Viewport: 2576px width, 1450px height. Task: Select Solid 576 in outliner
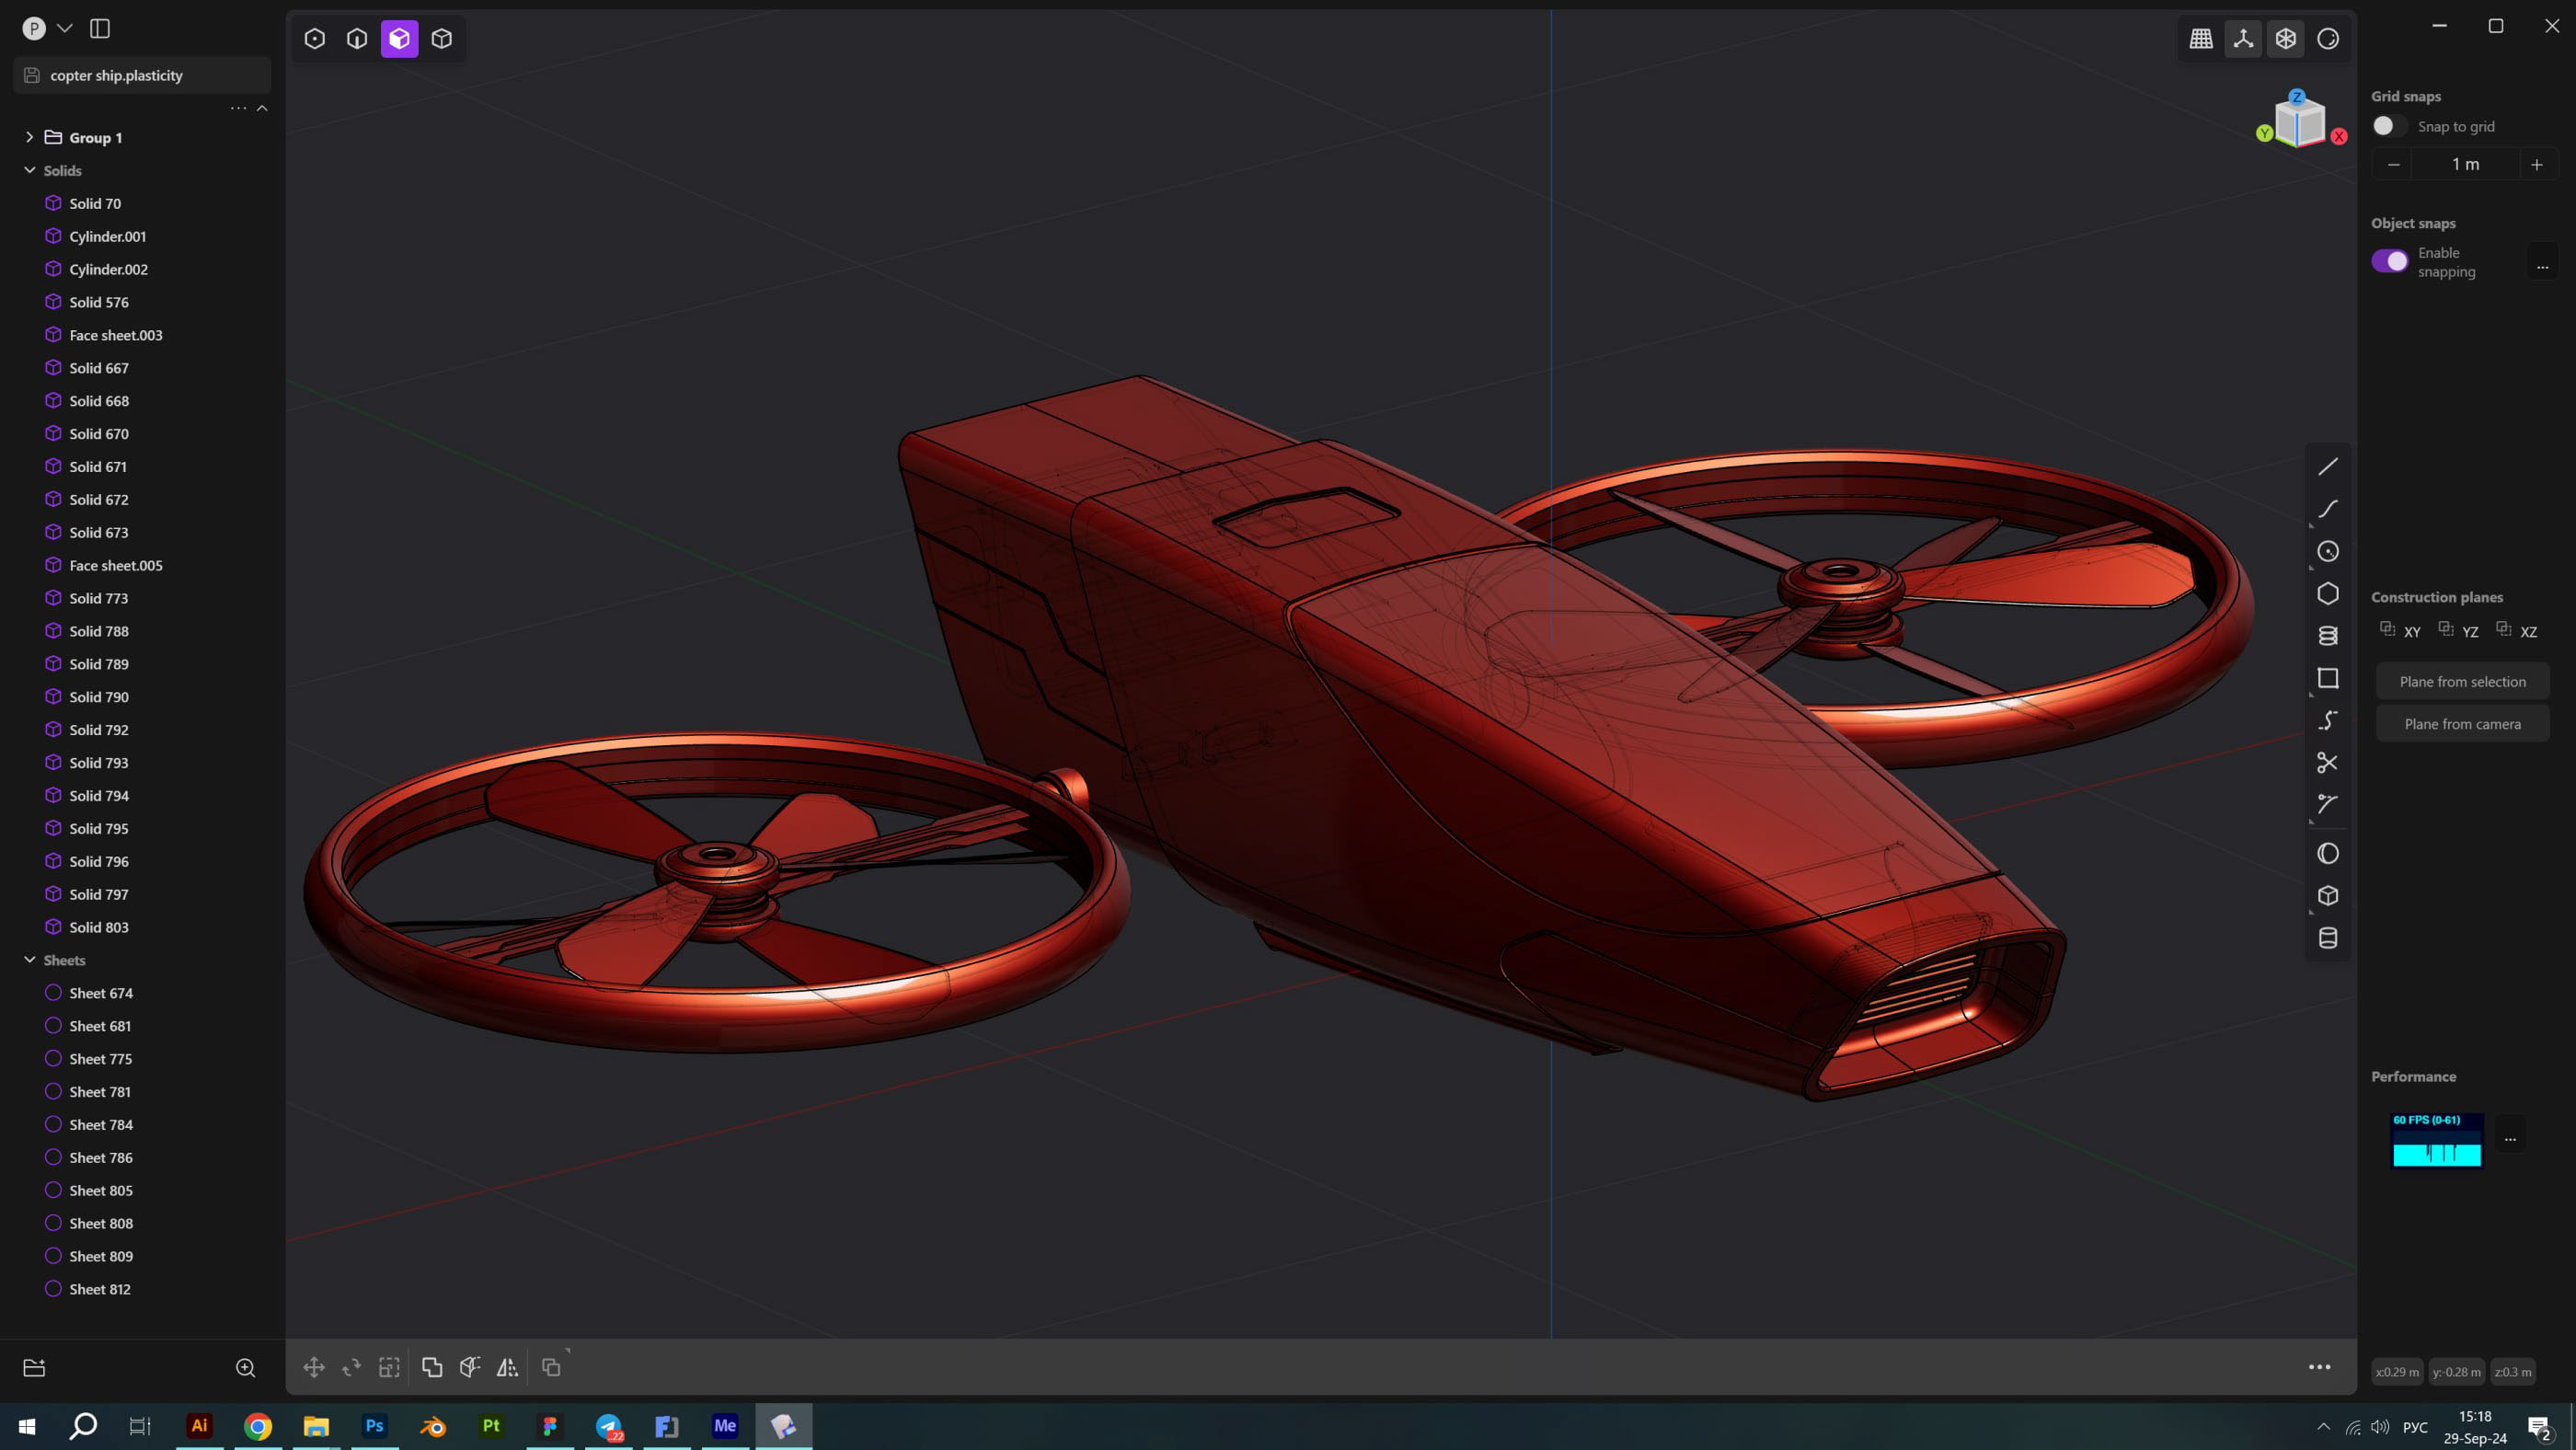tap(99, 302)
